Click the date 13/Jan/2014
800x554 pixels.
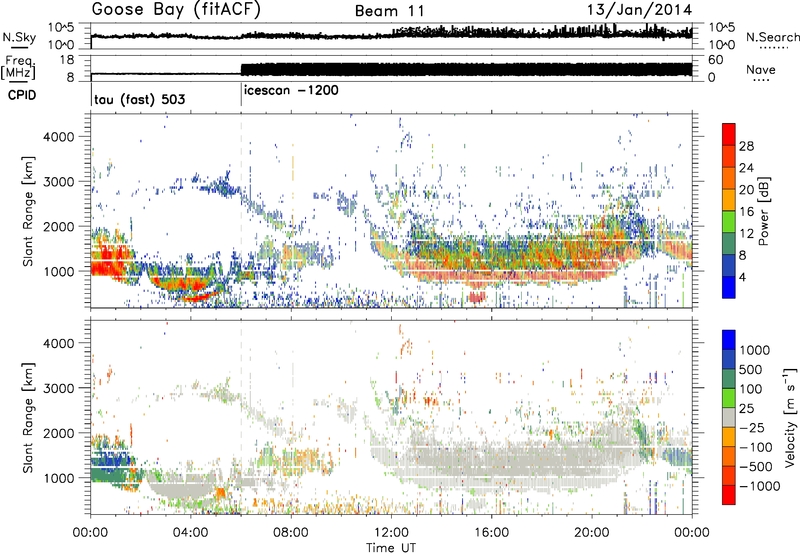[x=639, y=10]
